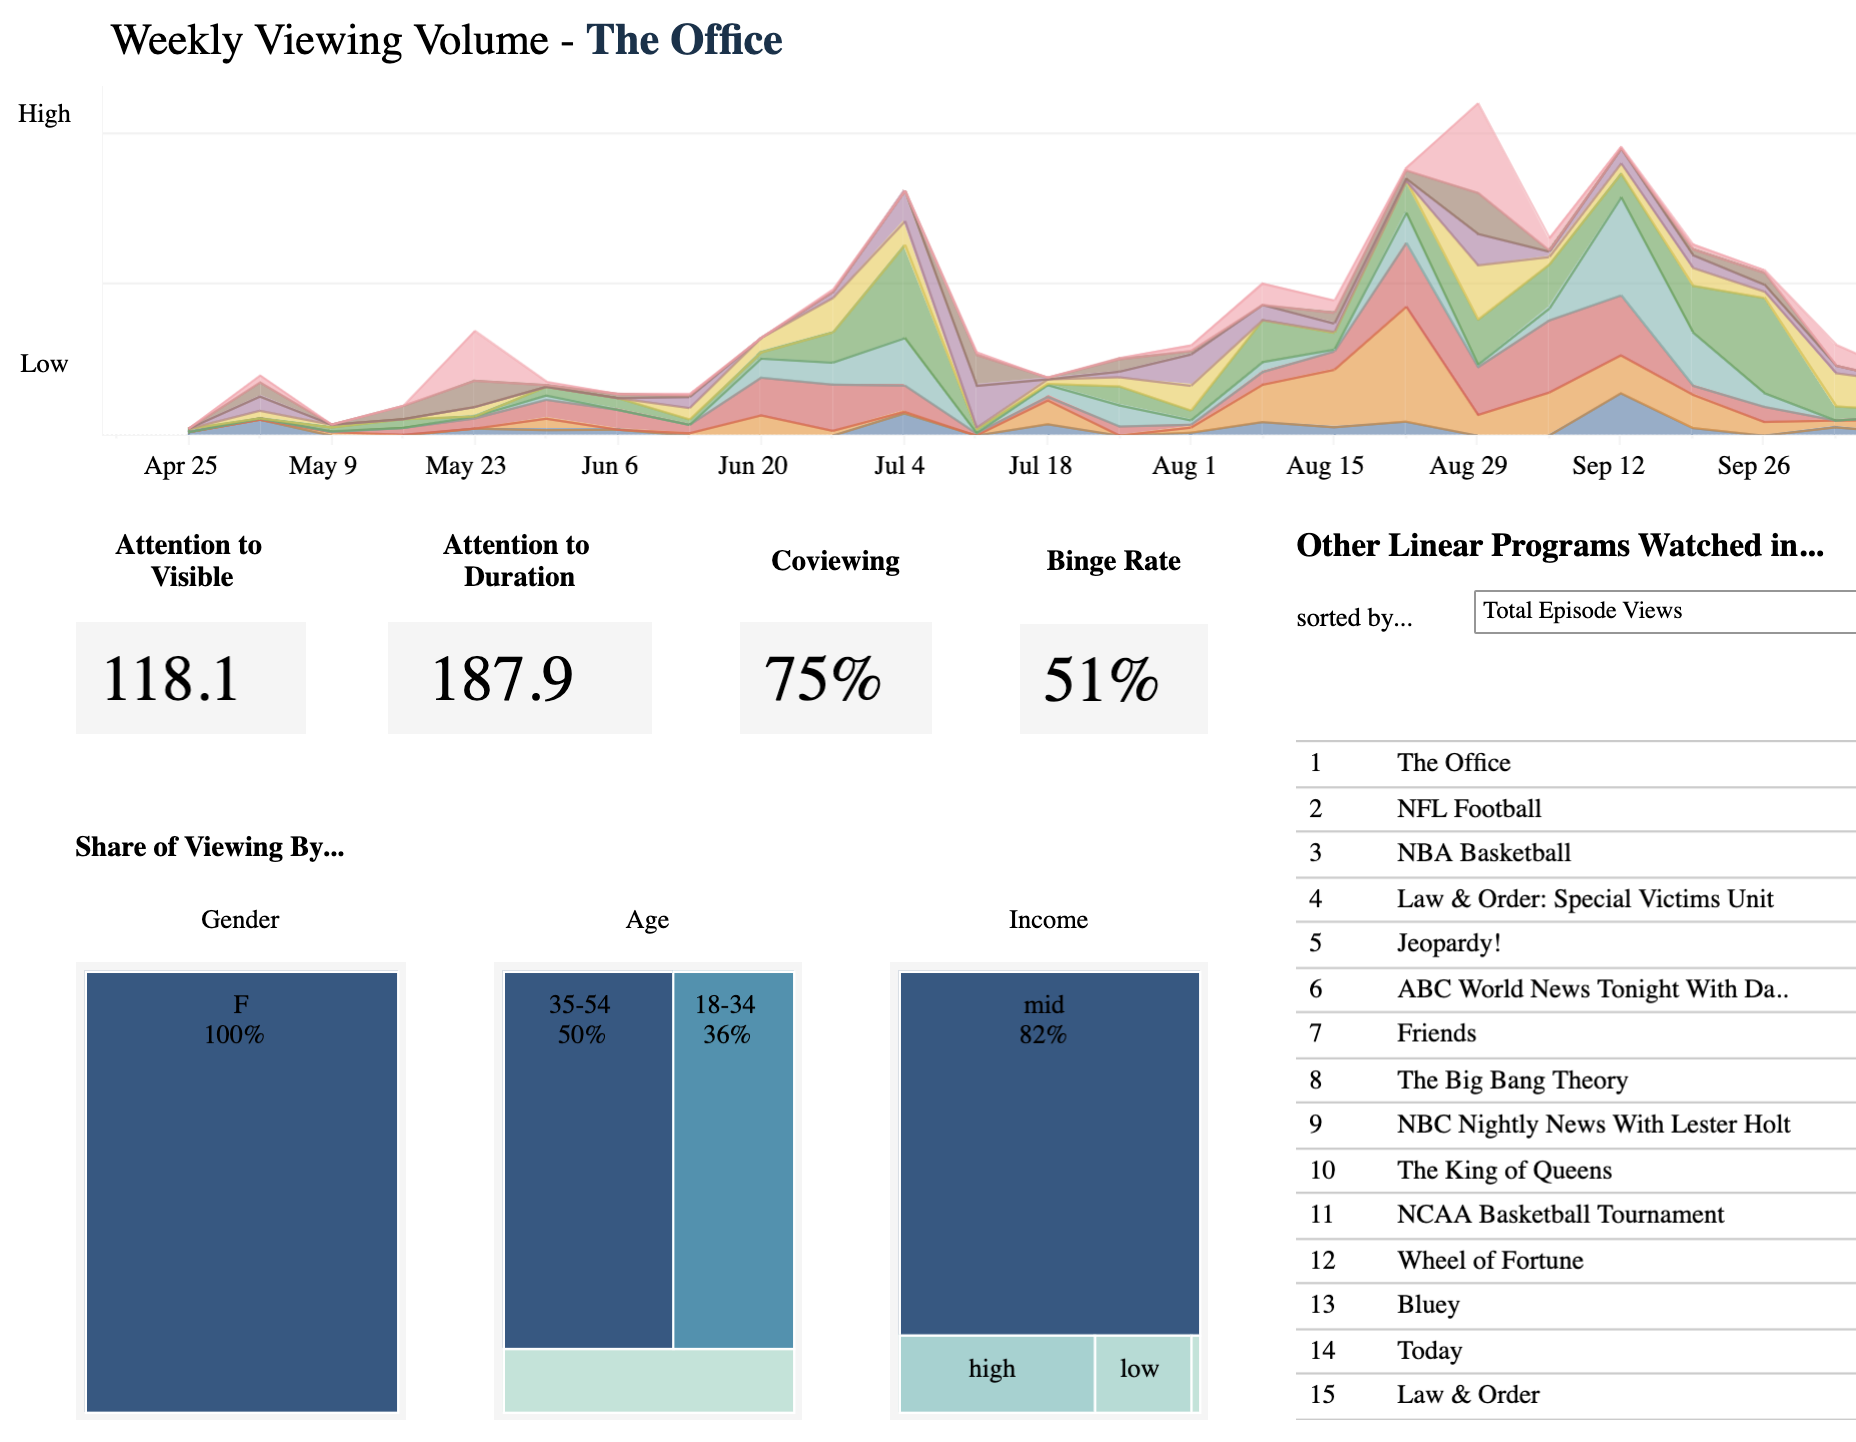Click the high income treemap block
Image resolution: width=1856 pixels, height=1442 pixels.
tap(997, 1374)
